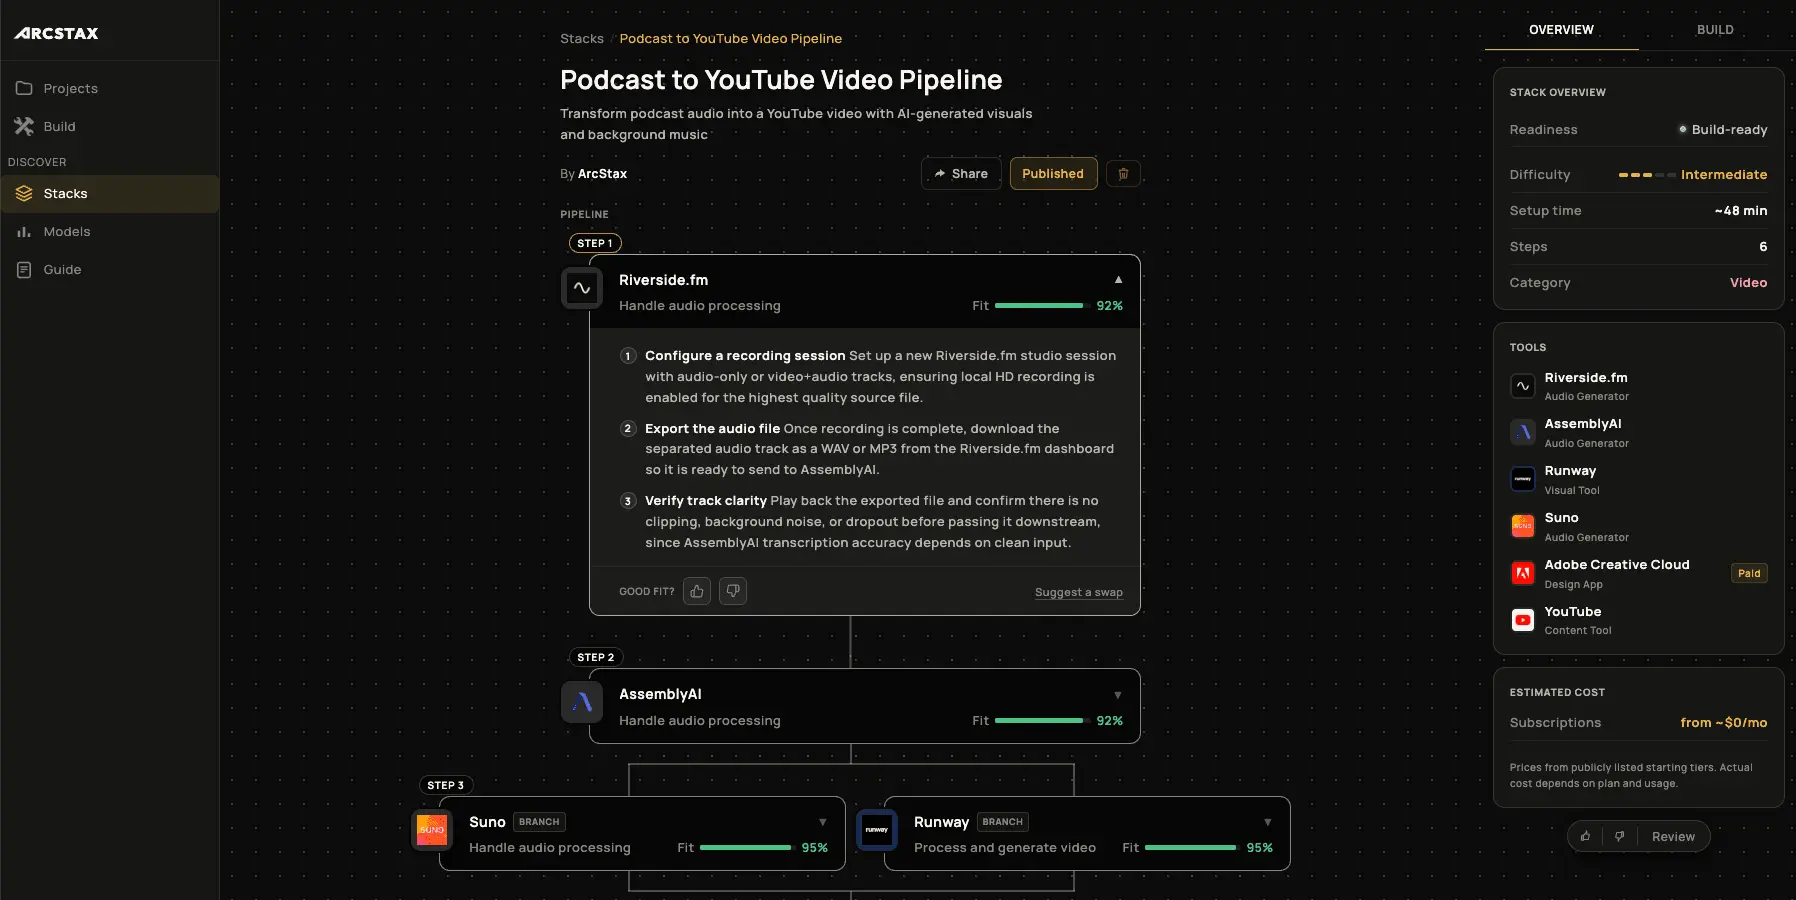The image size is (1796, 900).
Task: Click the Steps count value 6
Action: click(1763, 246)
